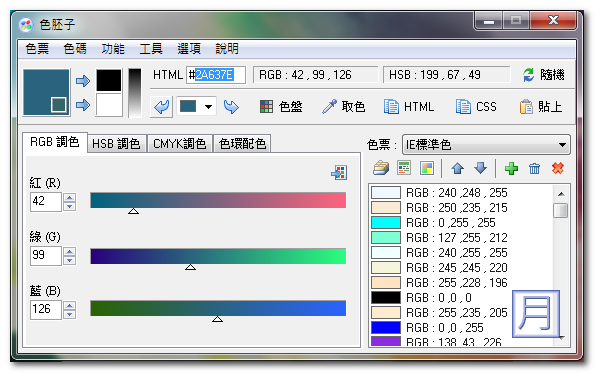Screen dimensions: 595x373
Task: Click the 貼上 paste button
Action: point(541,107)
